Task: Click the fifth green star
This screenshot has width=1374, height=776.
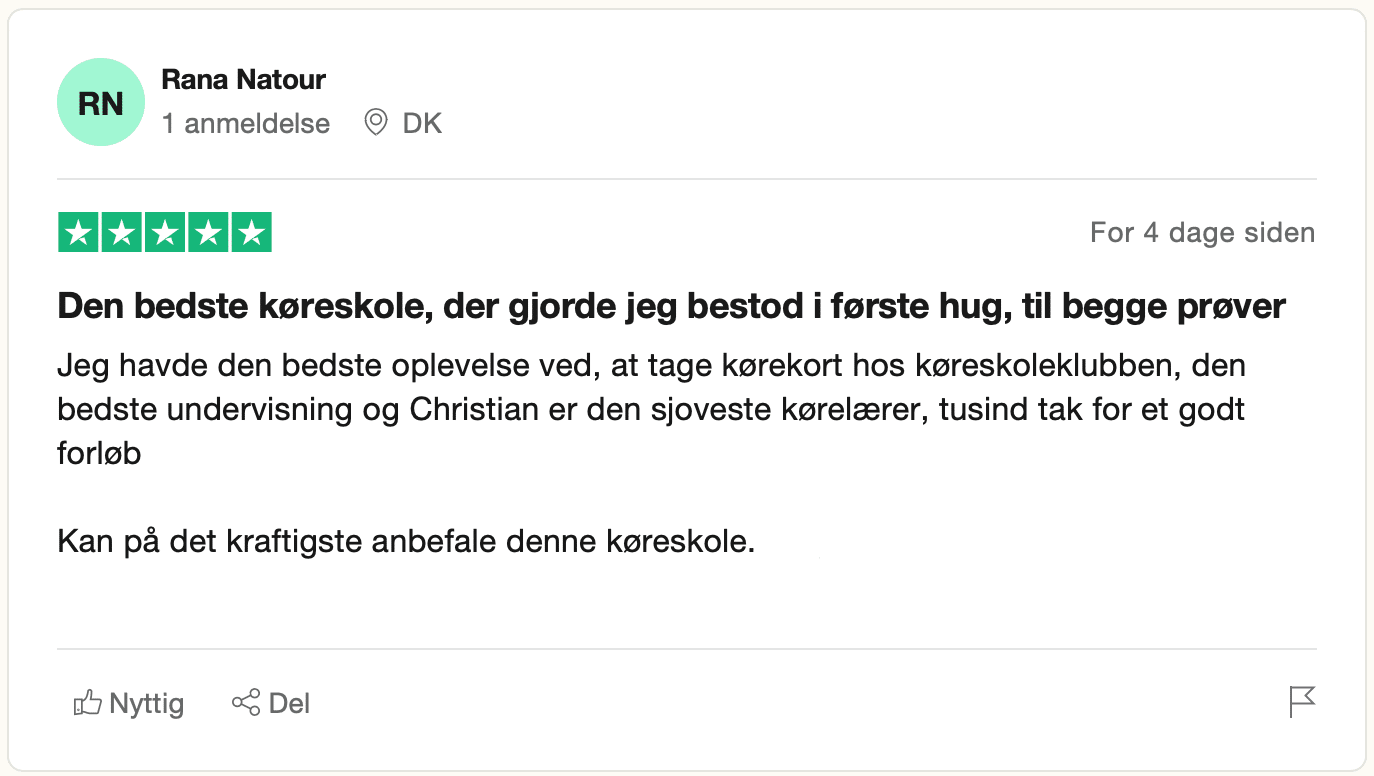Action: 251,233
